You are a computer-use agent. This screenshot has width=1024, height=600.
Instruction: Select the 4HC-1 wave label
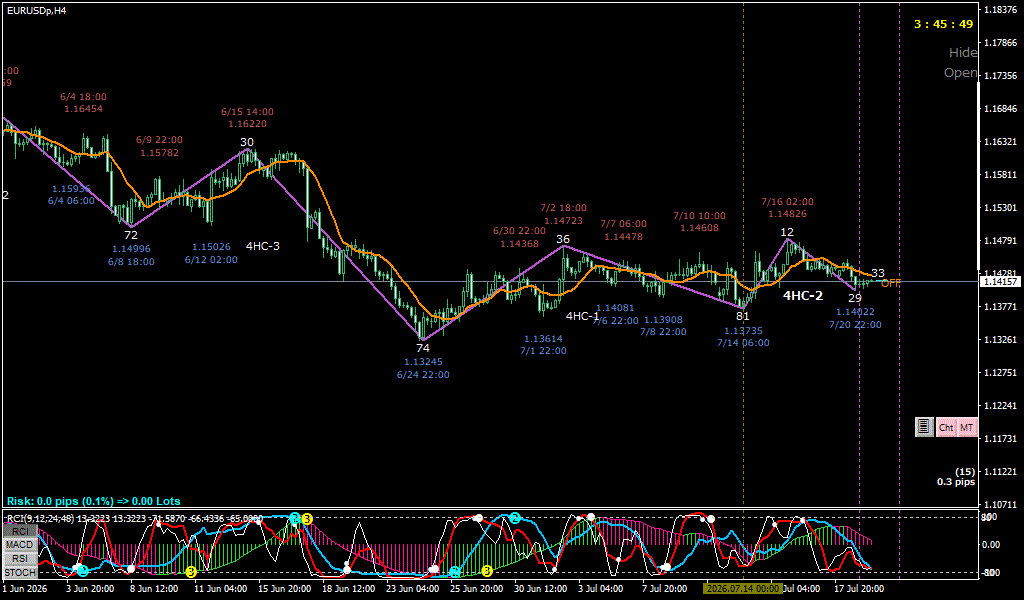click(583, 316)
